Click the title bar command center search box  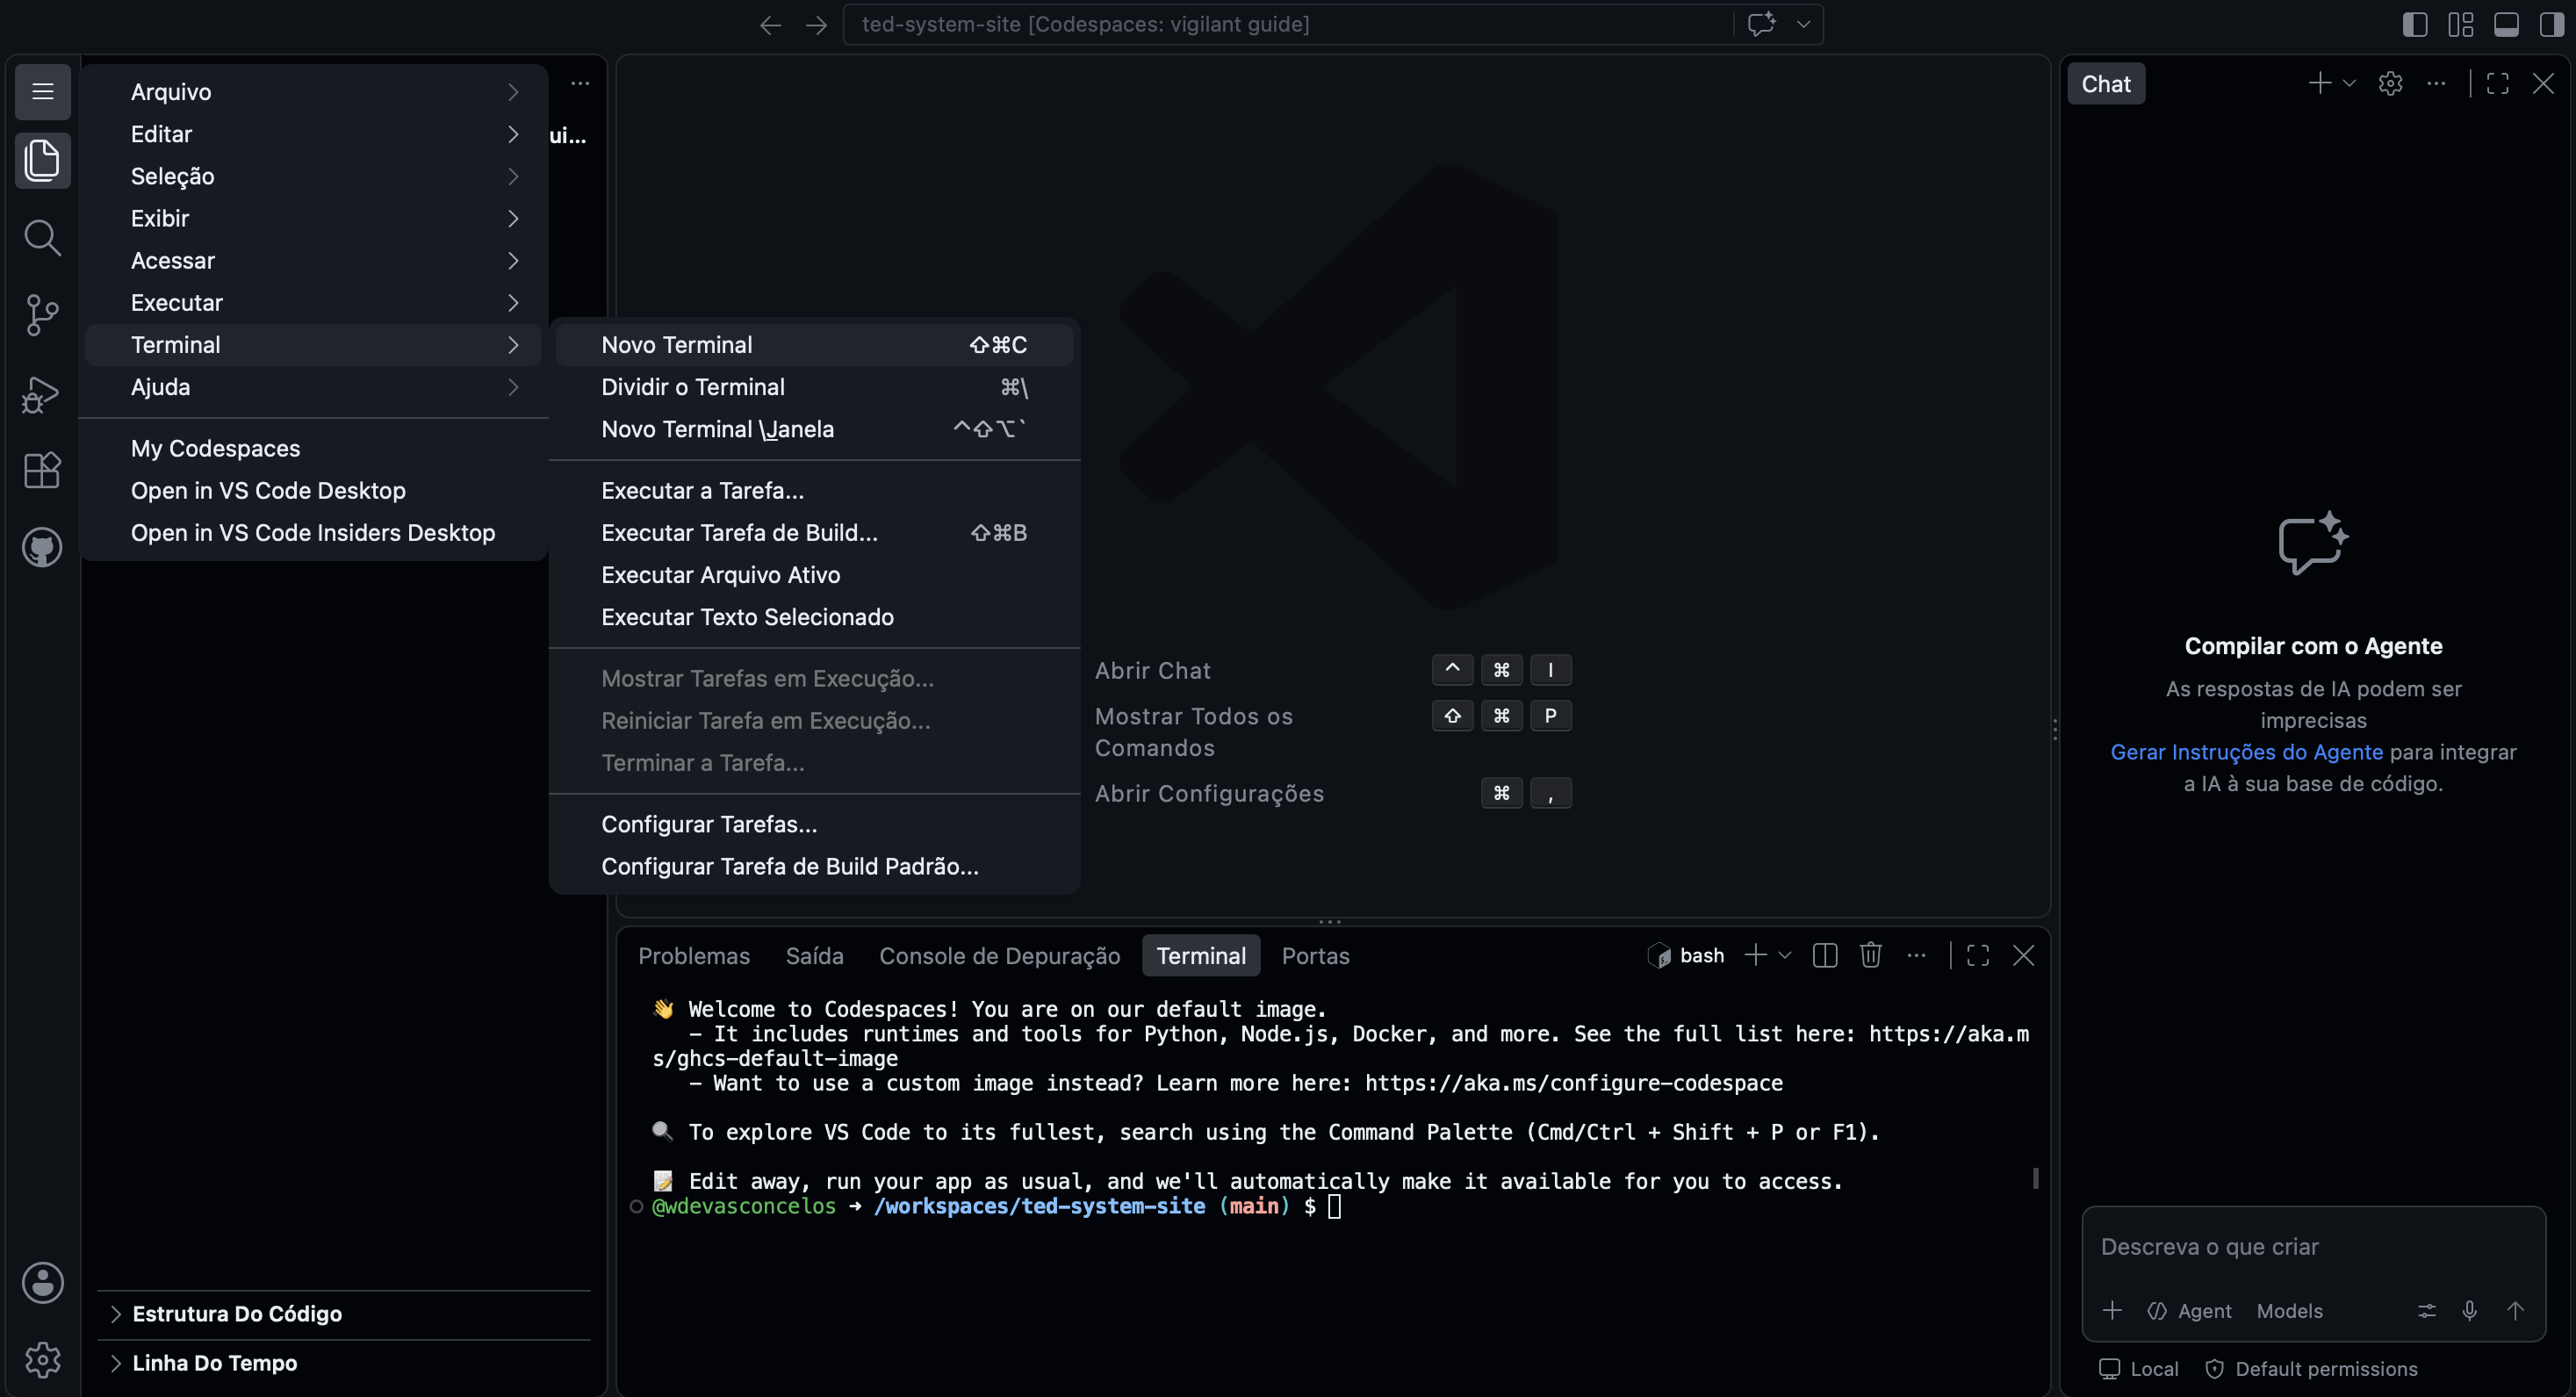[x=1290, y=25]
